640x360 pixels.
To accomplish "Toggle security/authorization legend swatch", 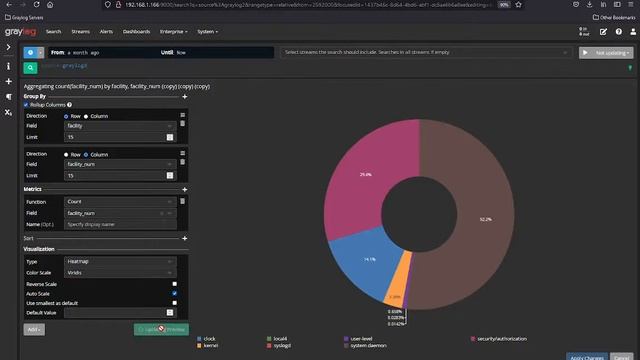I will click(473, 339).
